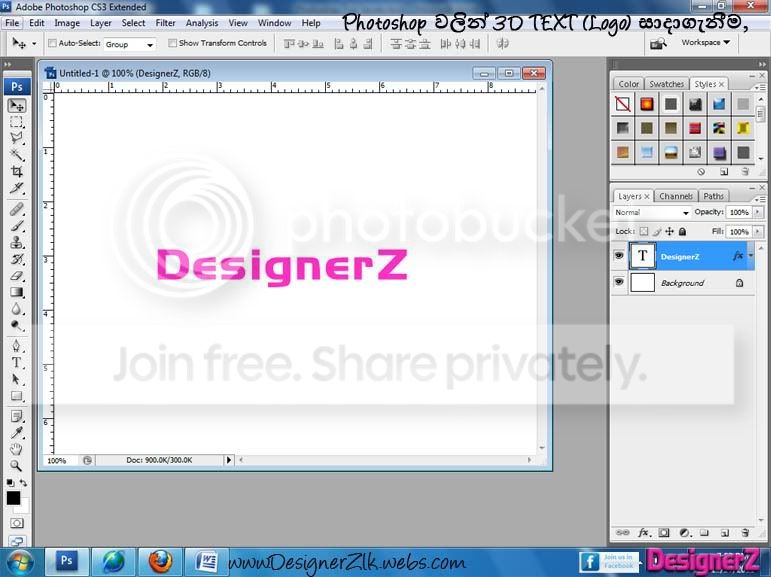Check Show Transform Controls
771x577 pixels.
(x=172, y=43)
